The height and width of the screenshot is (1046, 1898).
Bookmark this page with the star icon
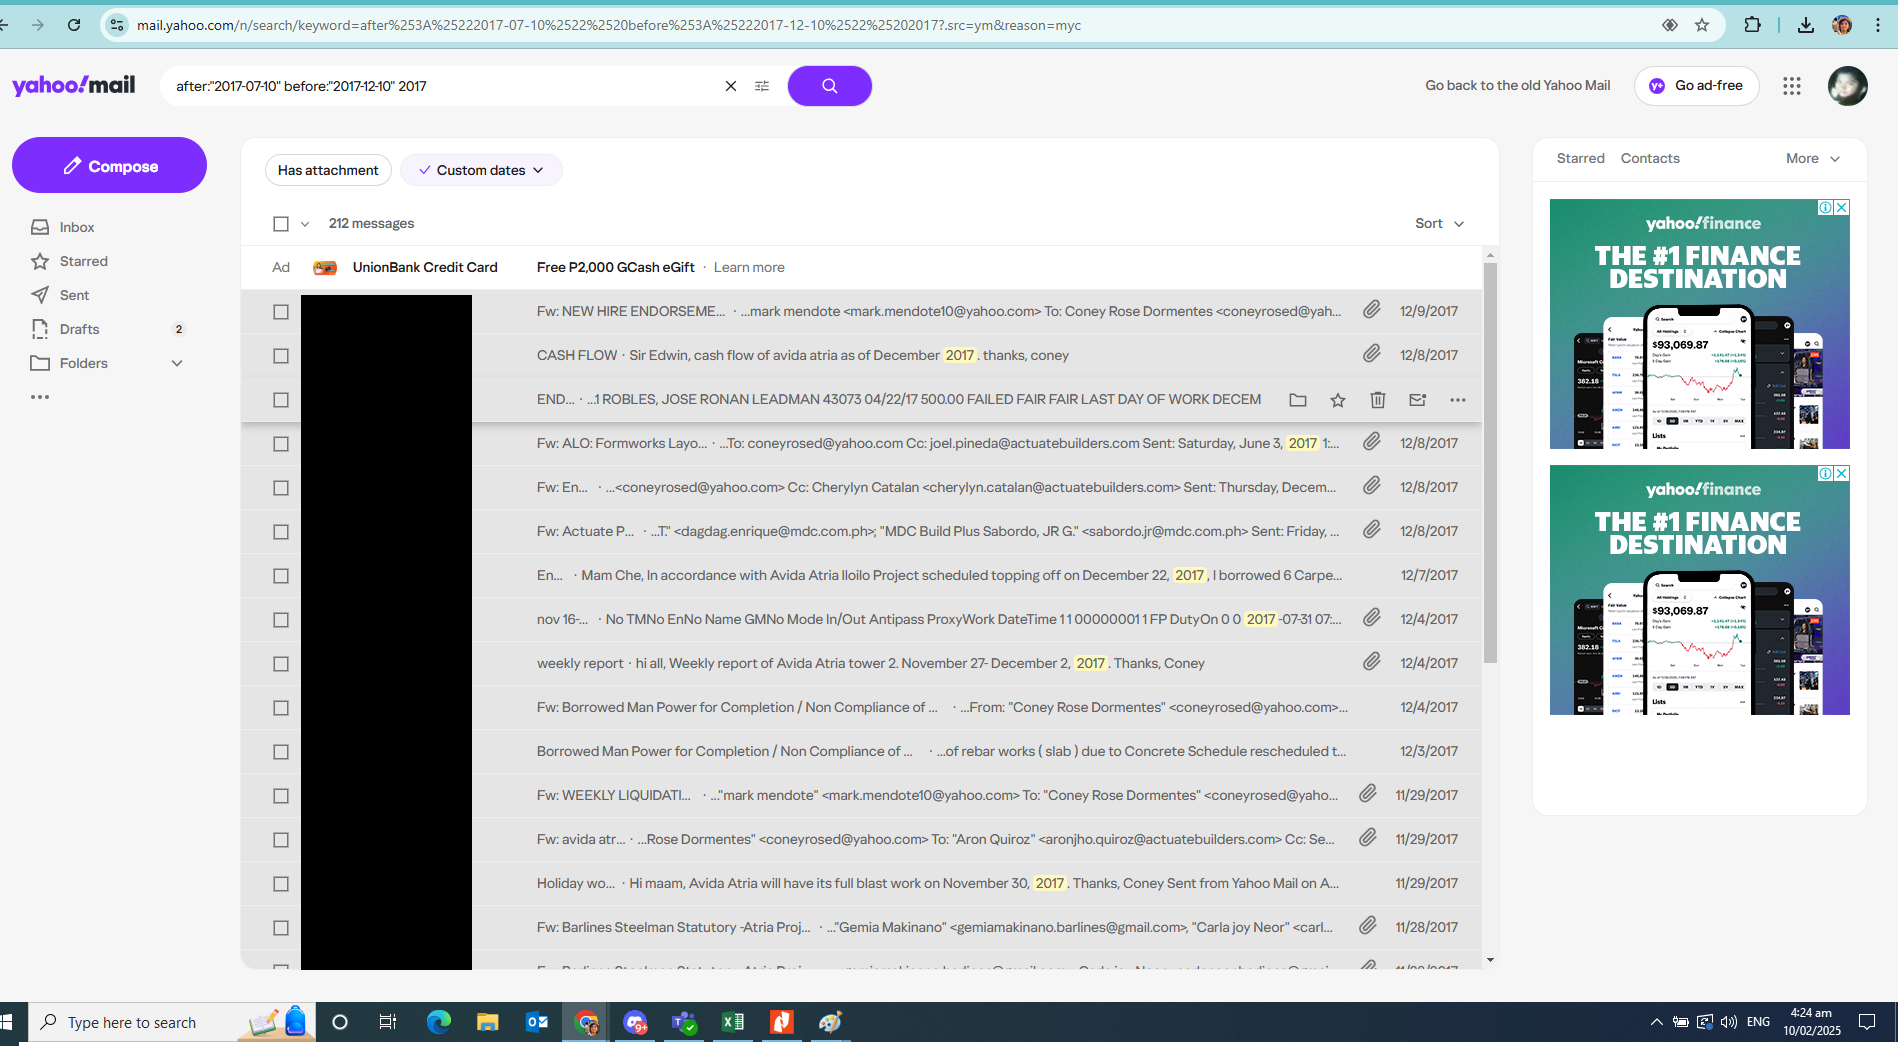[x=1702, y=25]
